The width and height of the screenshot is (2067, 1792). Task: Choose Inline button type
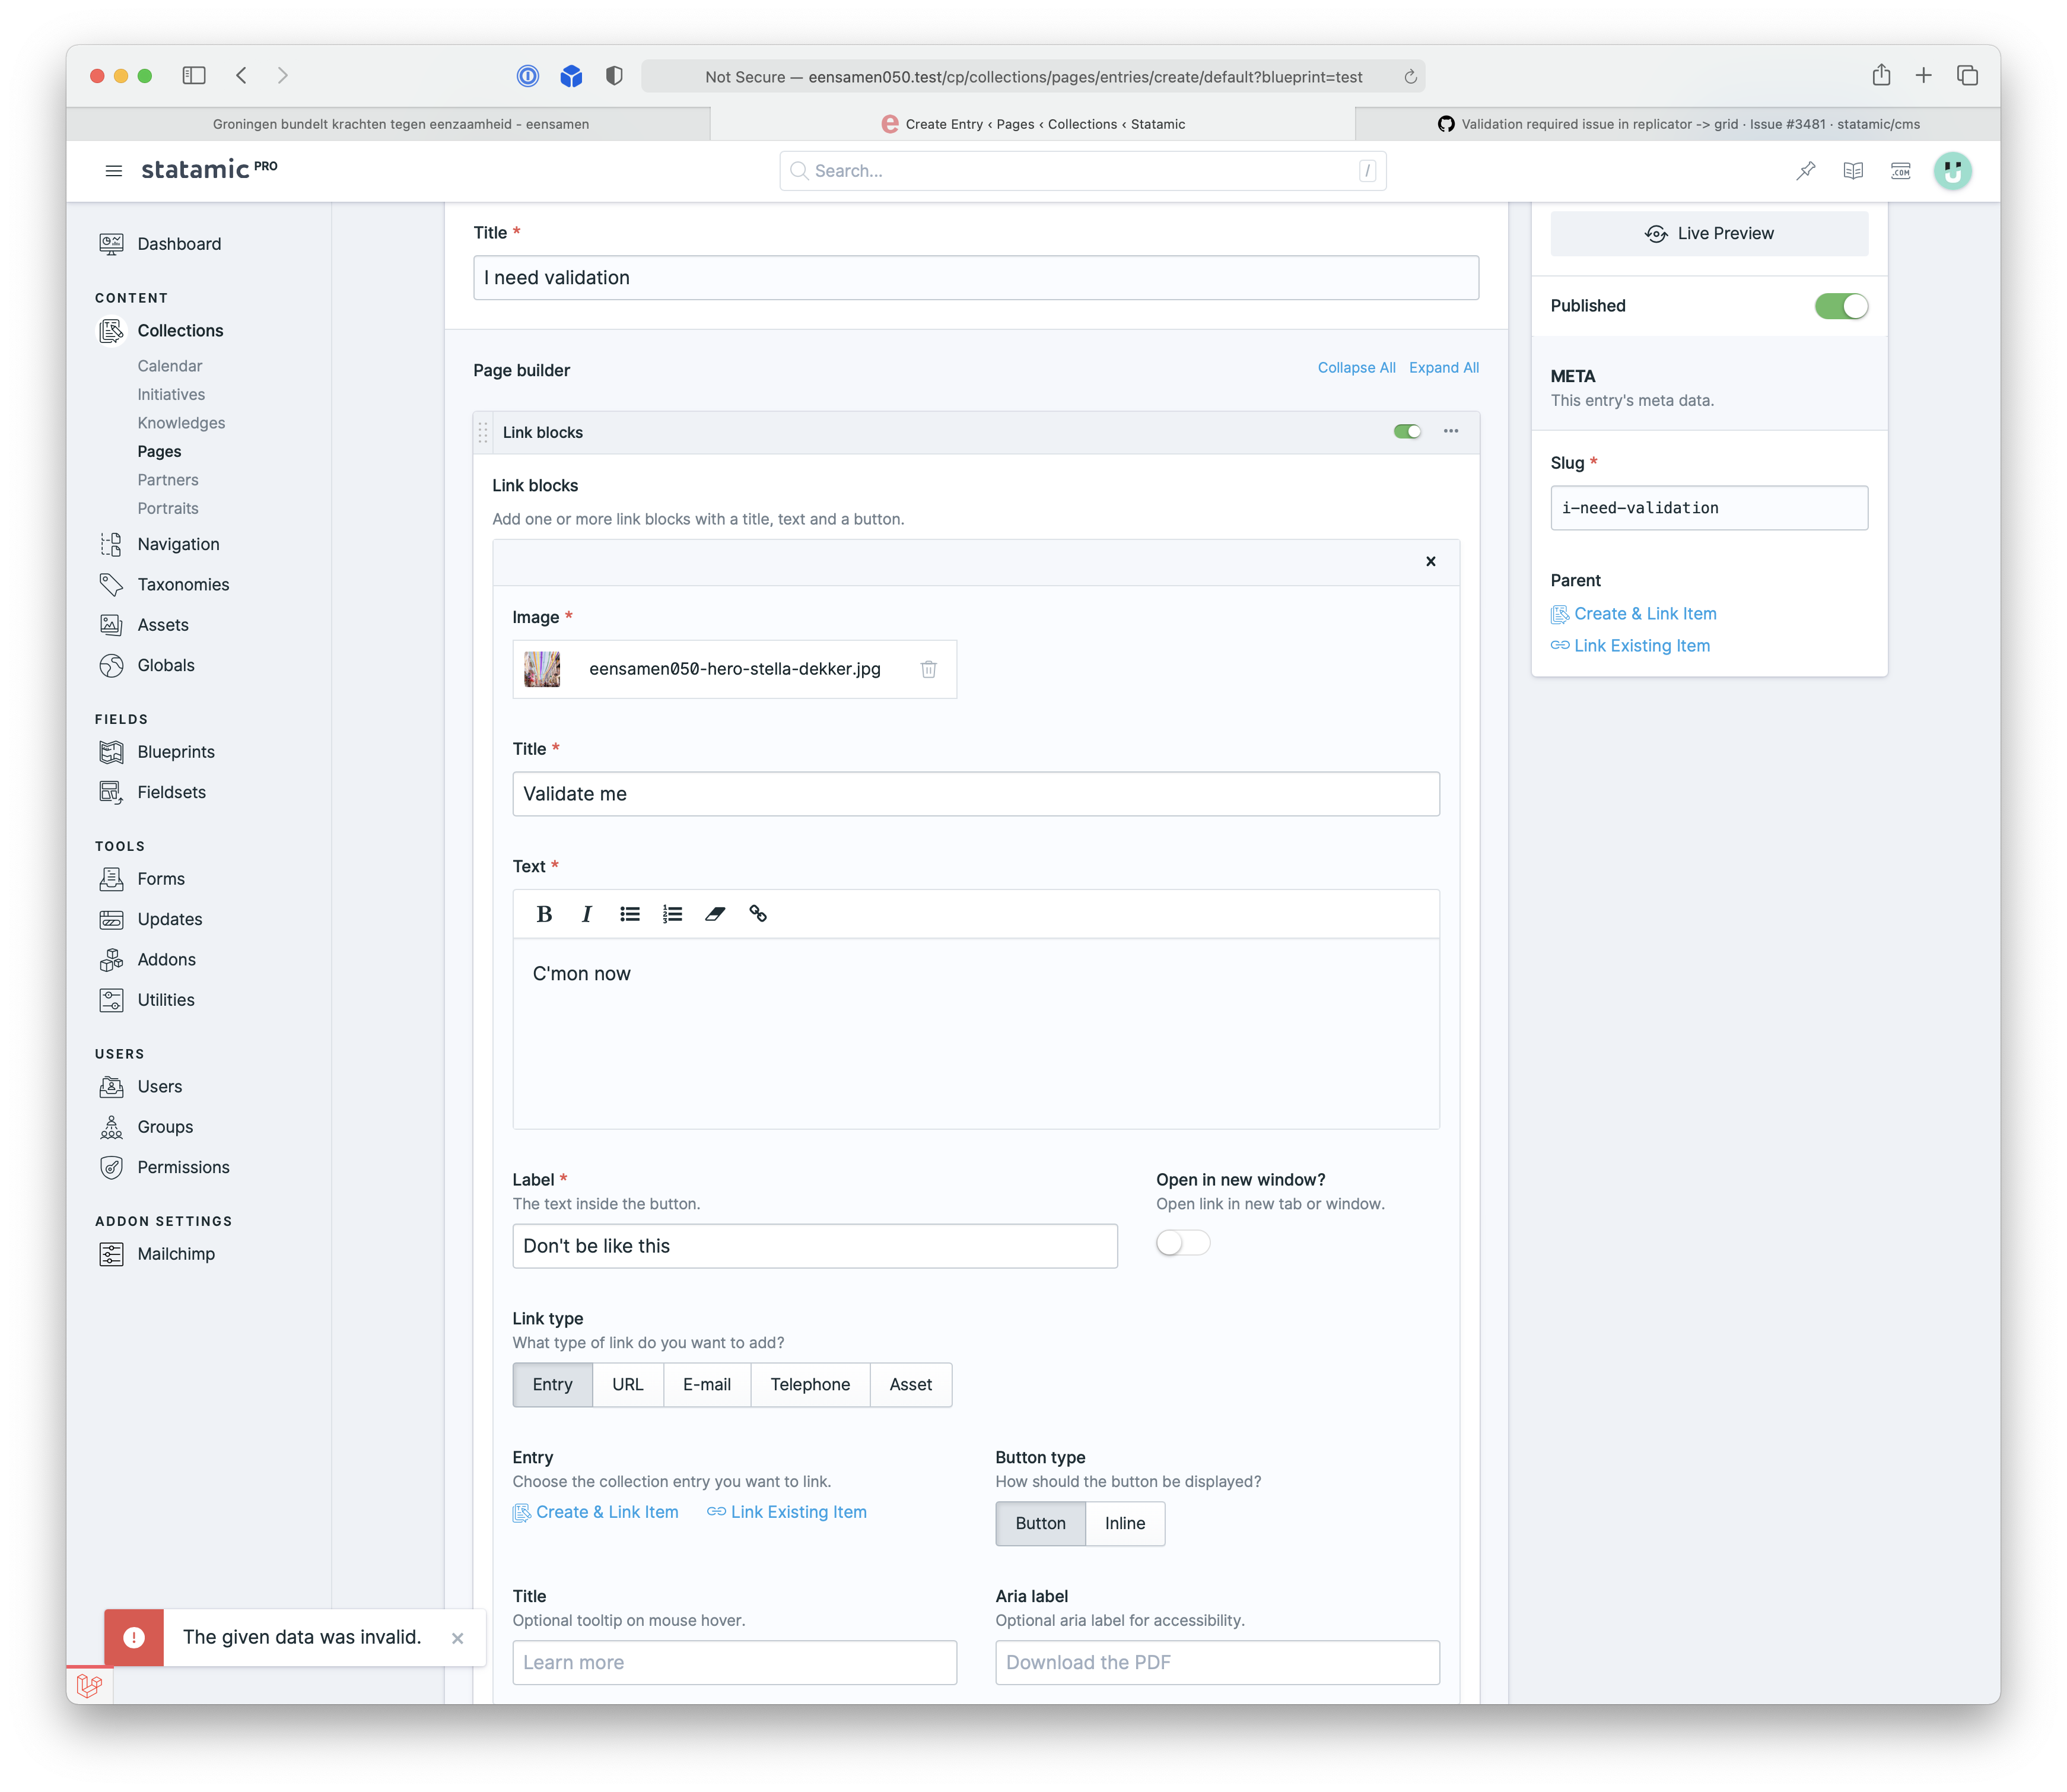[1124, 1524]
